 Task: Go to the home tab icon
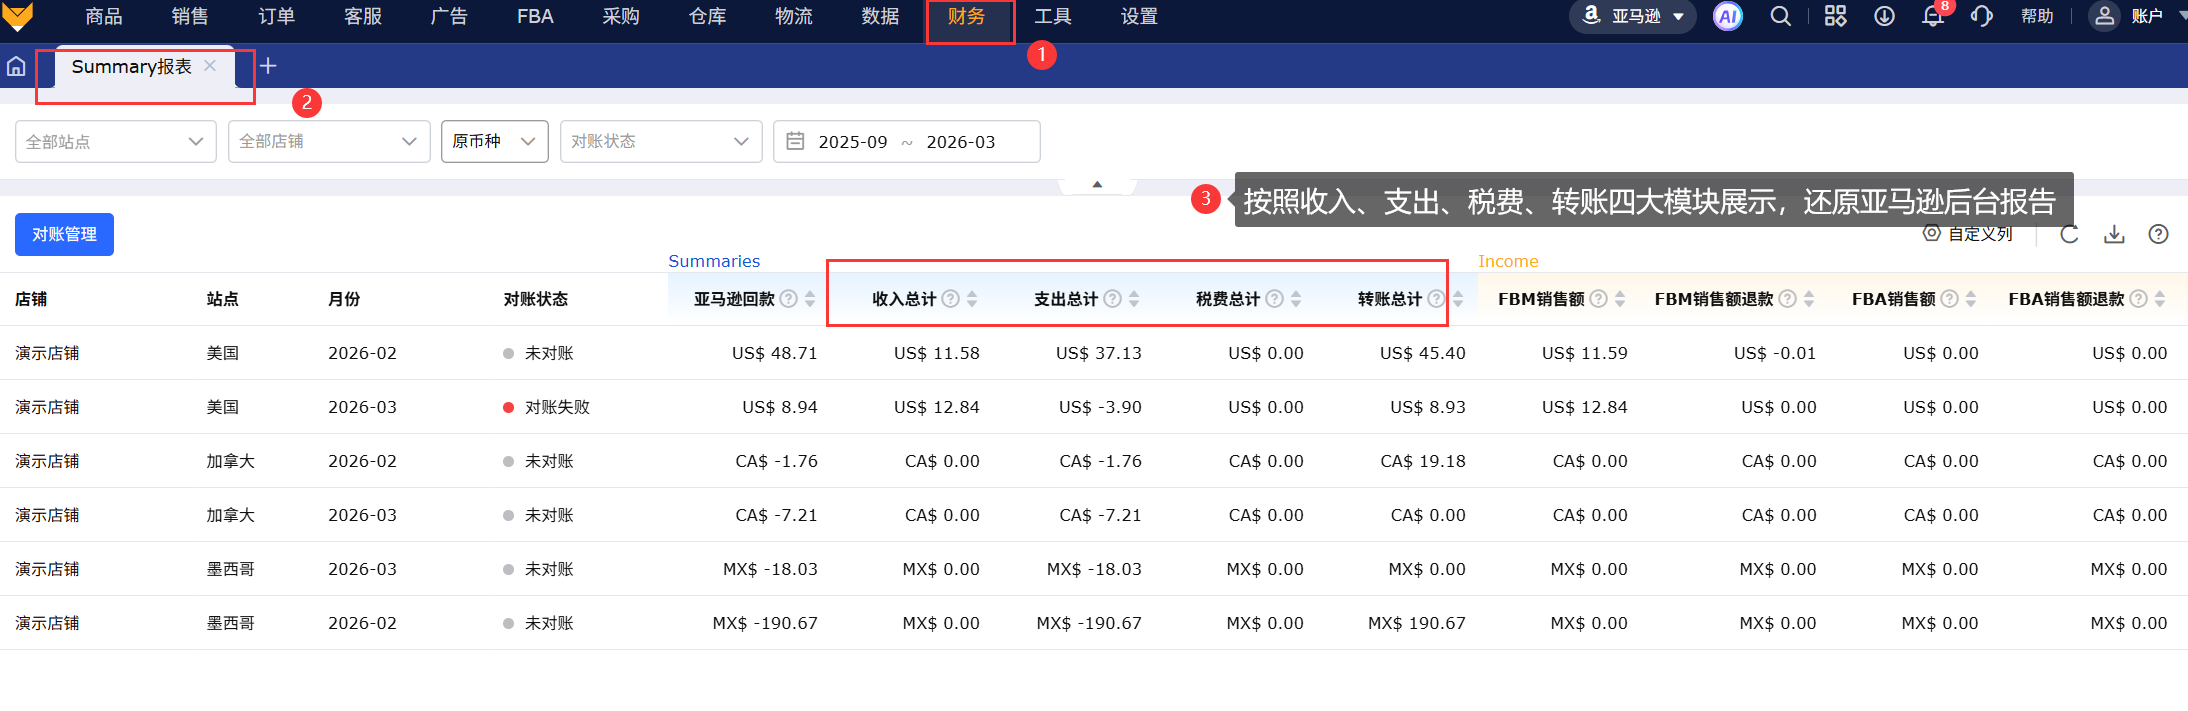coord(16,66)
